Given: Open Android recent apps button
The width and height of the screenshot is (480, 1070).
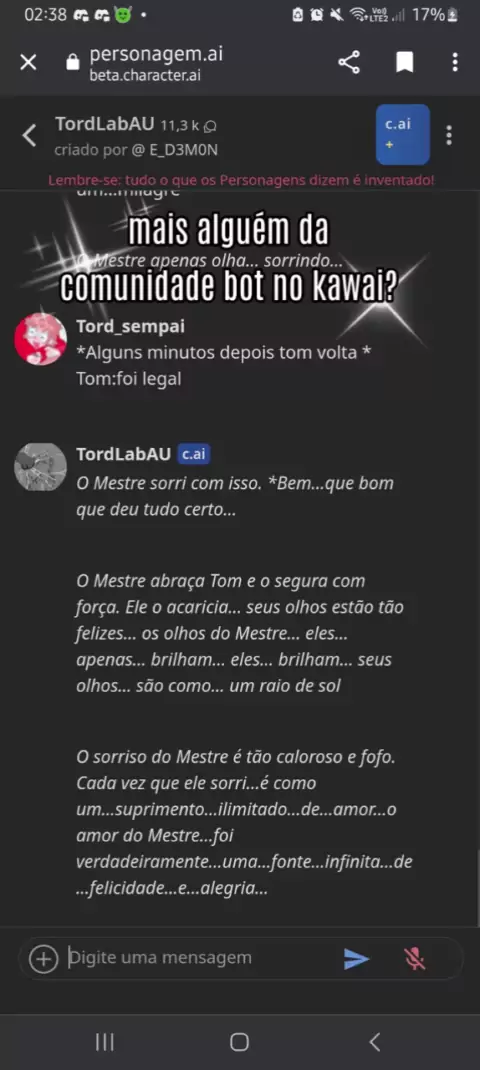Looking at the screenshot, I should pyautogui.click(x=104, y=1041).
